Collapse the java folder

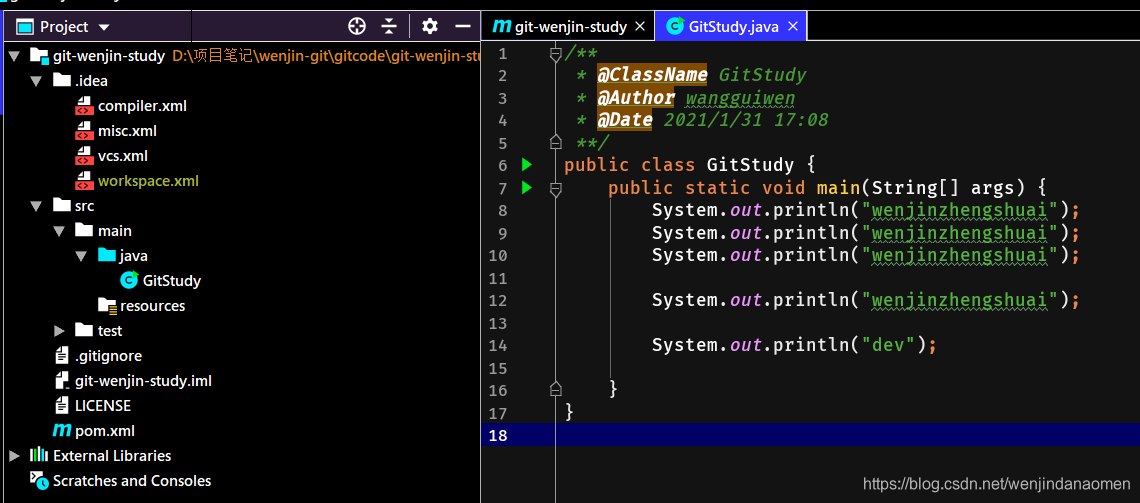(x=81, y=256)
